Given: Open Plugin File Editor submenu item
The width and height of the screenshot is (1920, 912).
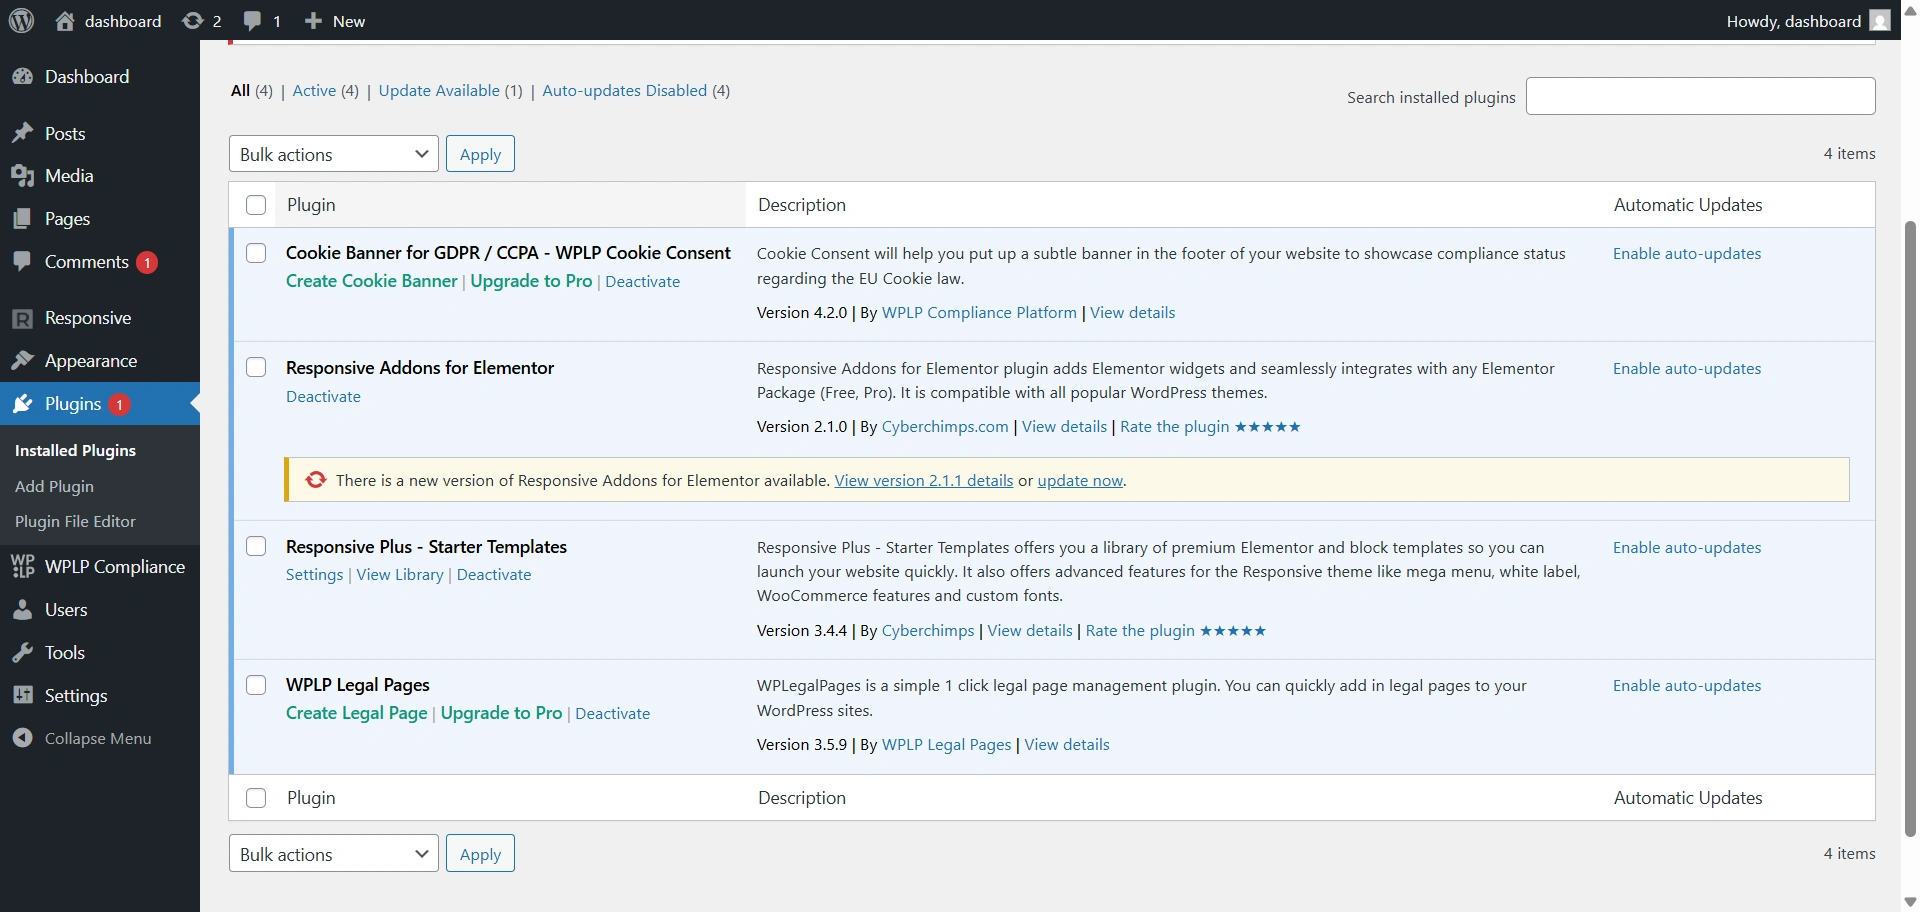Looking at the screenshot, I should 75,521.
